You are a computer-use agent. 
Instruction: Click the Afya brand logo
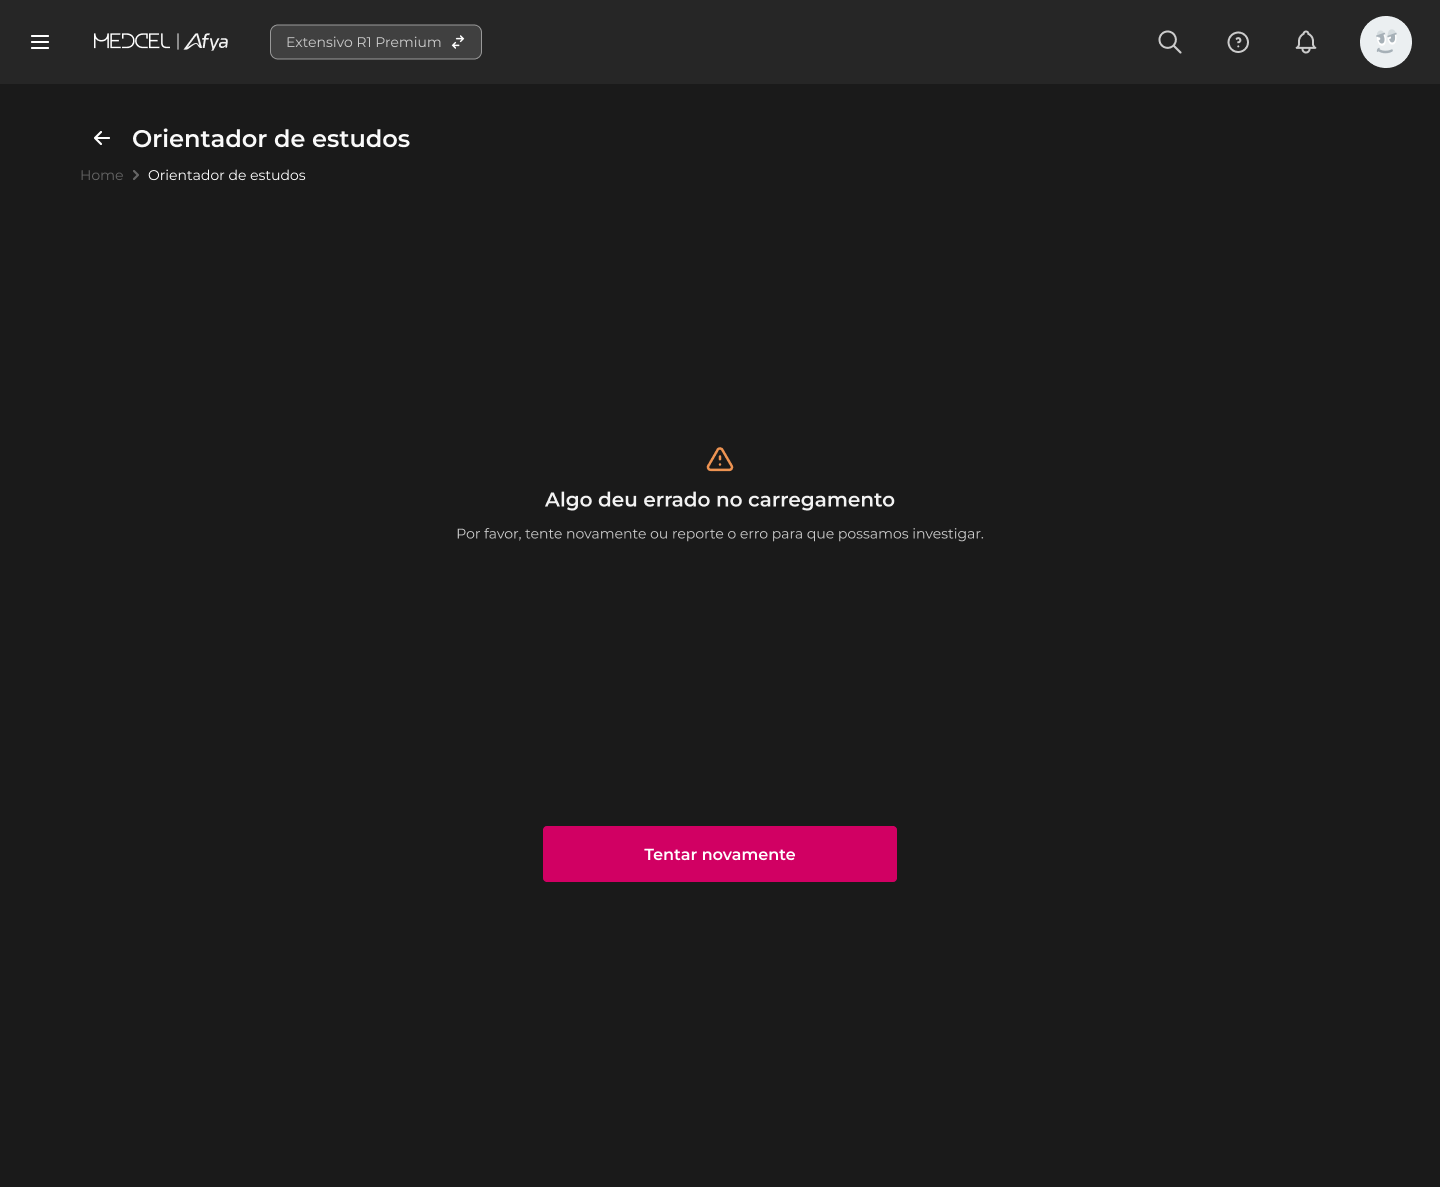tap(206, 42)
